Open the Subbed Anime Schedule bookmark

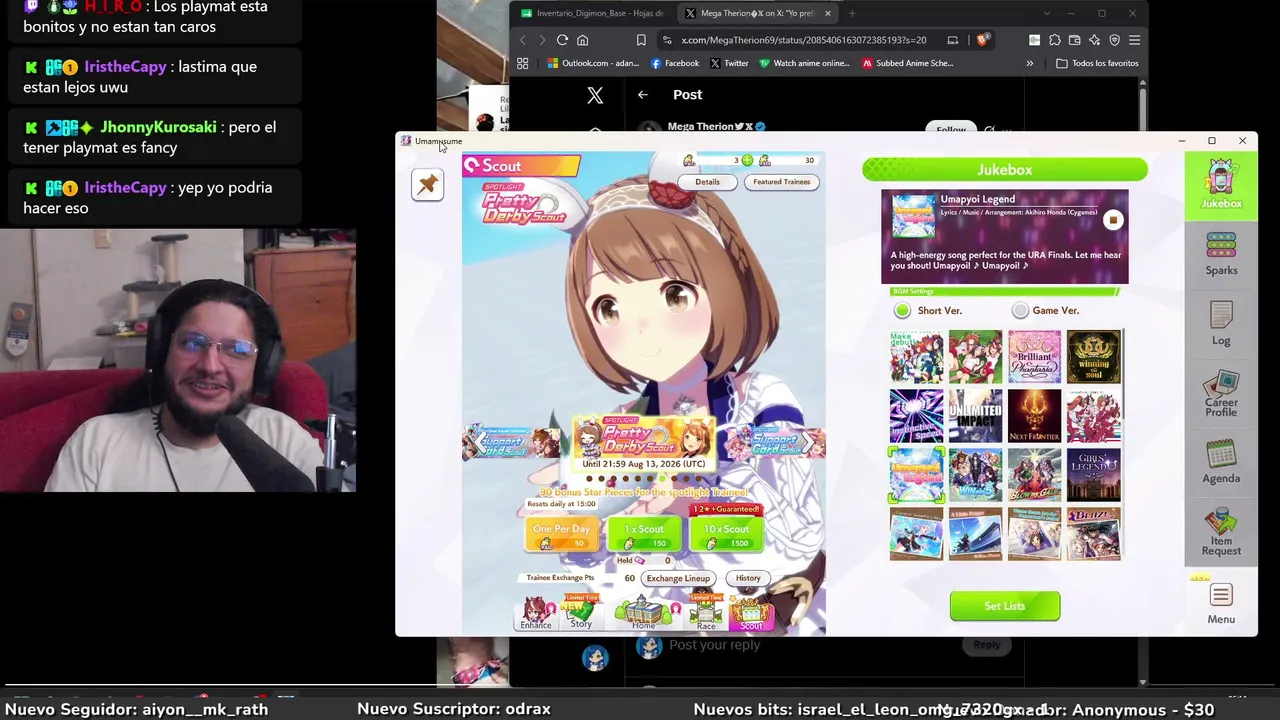(x=908, y=63)
